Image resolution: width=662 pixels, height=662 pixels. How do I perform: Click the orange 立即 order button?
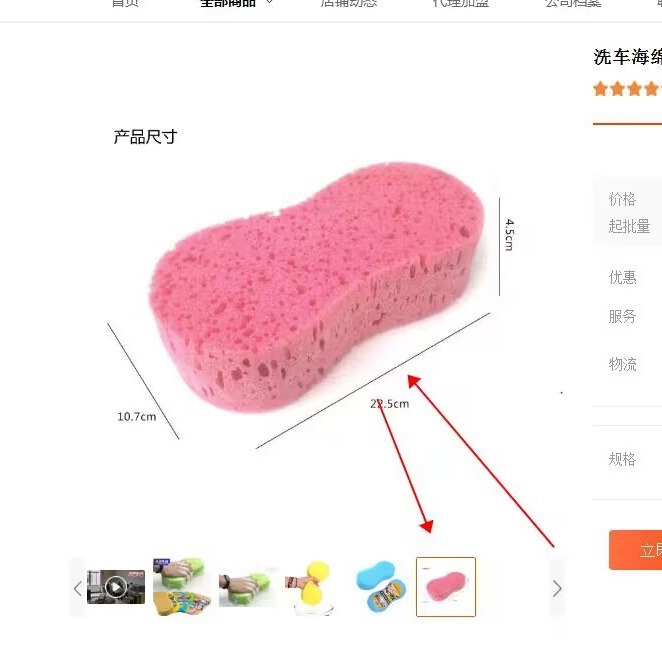coord(635,550)
